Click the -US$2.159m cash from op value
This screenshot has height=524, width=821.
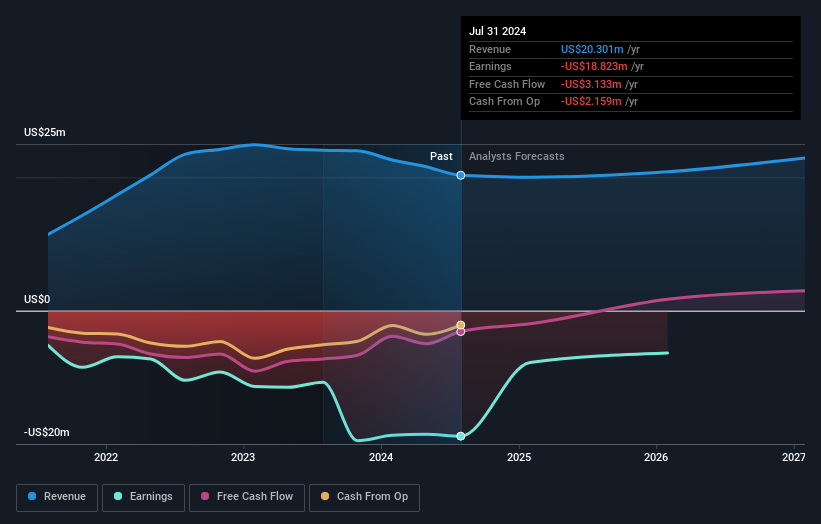pos(591,102)
